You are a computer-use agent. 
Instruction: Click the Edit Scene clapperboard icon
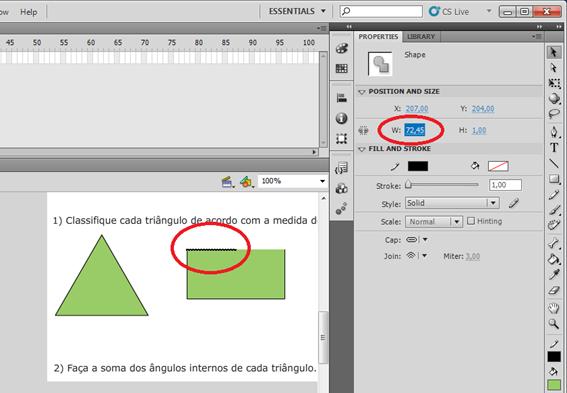(227, 182)
